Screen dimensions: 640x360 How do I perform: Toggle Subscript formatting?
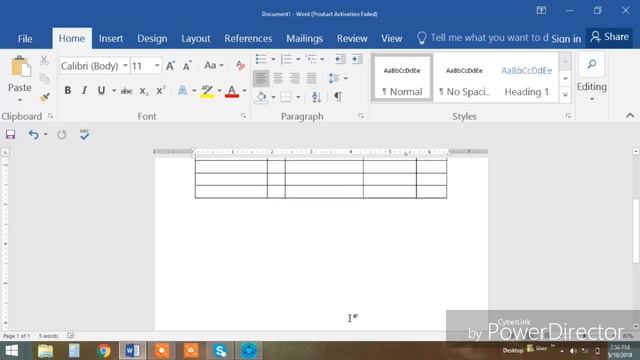[144, 91]
